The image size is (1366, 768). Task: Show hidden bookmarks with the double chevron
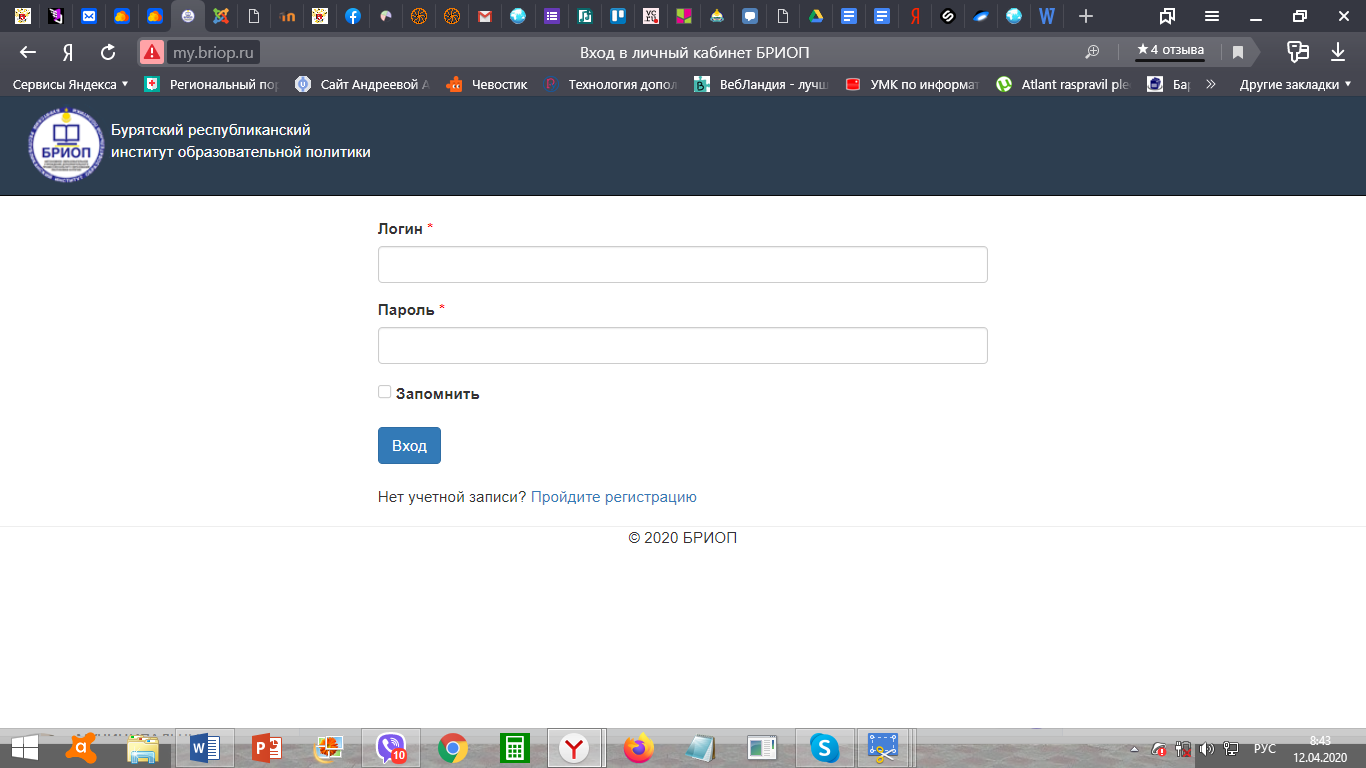point(1211,85)
